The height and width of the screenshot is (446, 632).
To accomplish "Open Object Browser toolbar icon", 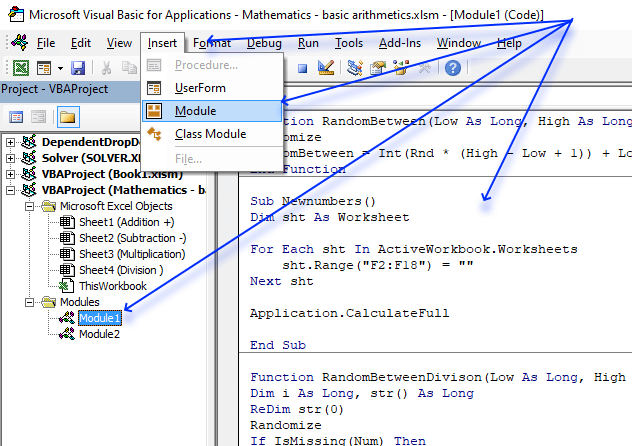I will coord(401,67).
